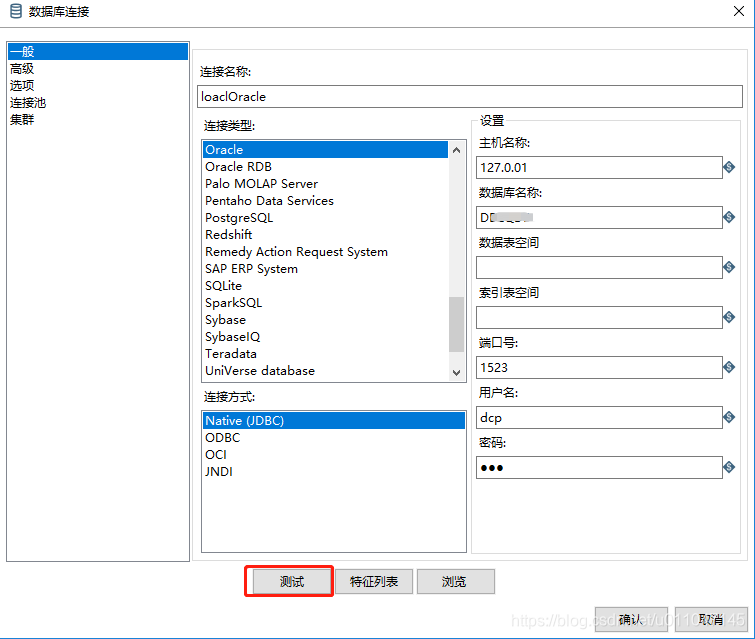Select SAP ERP System in the list
This screenshot has height=639, width=755.
coord(325,269)
